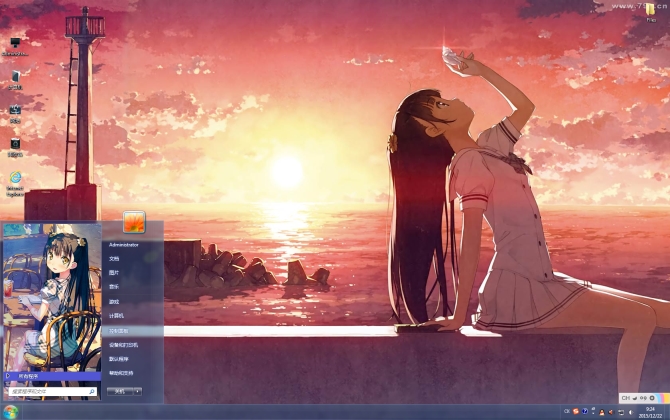Click the flower user account picture
This screenshot has width=670, height=420.
pos(134,222)
